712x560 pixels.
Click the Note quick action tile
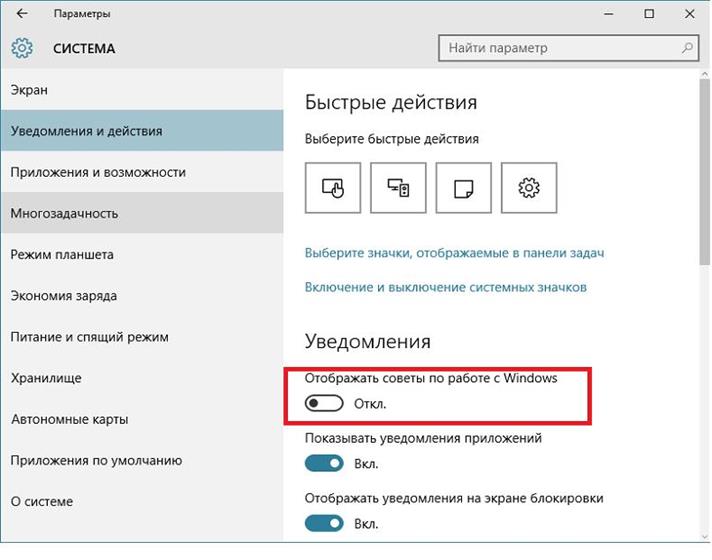coord(463,186)
